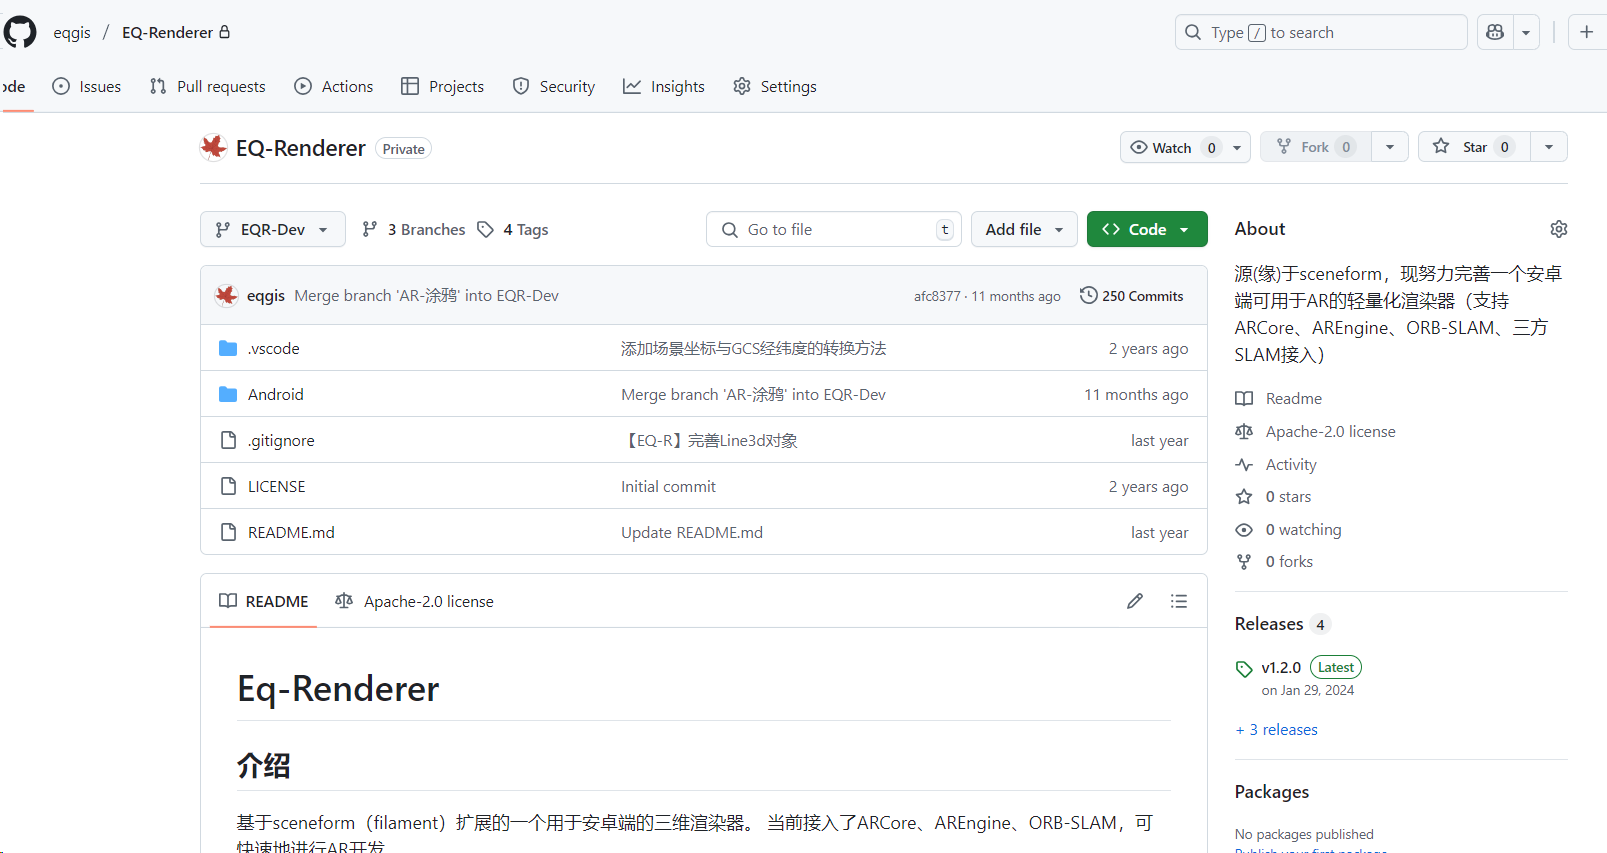Viewport: 1607px width, 853px height.
Task: Expand the Copilot dropdown arrow
Action: [1526, 32]
